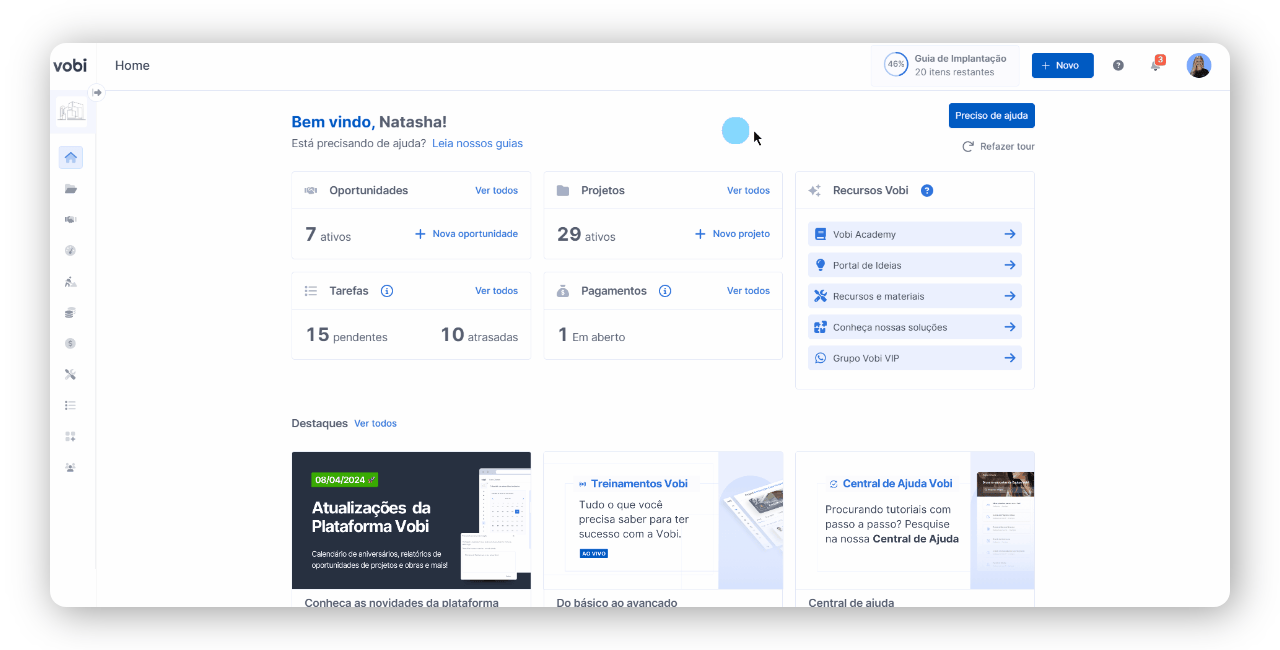1280x650 pixels.
Task: Open the grid apps icon in sidebar
Action: (71, 437)
